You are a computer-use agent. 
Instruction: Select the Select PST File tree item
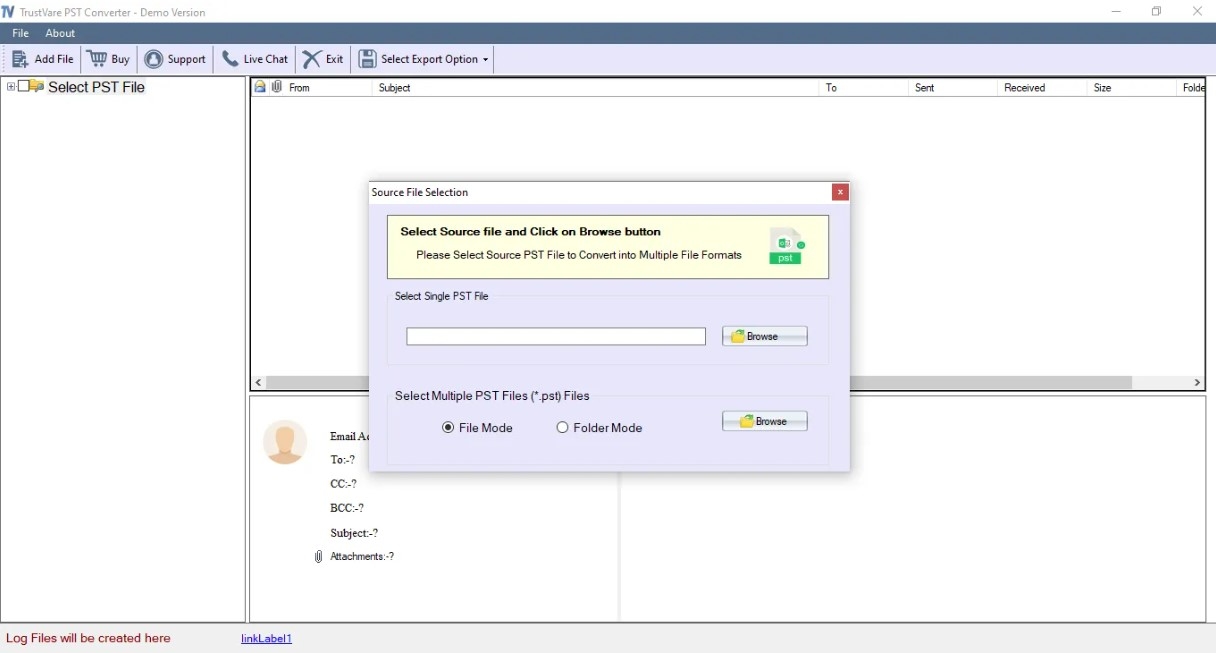click(96, 87)
